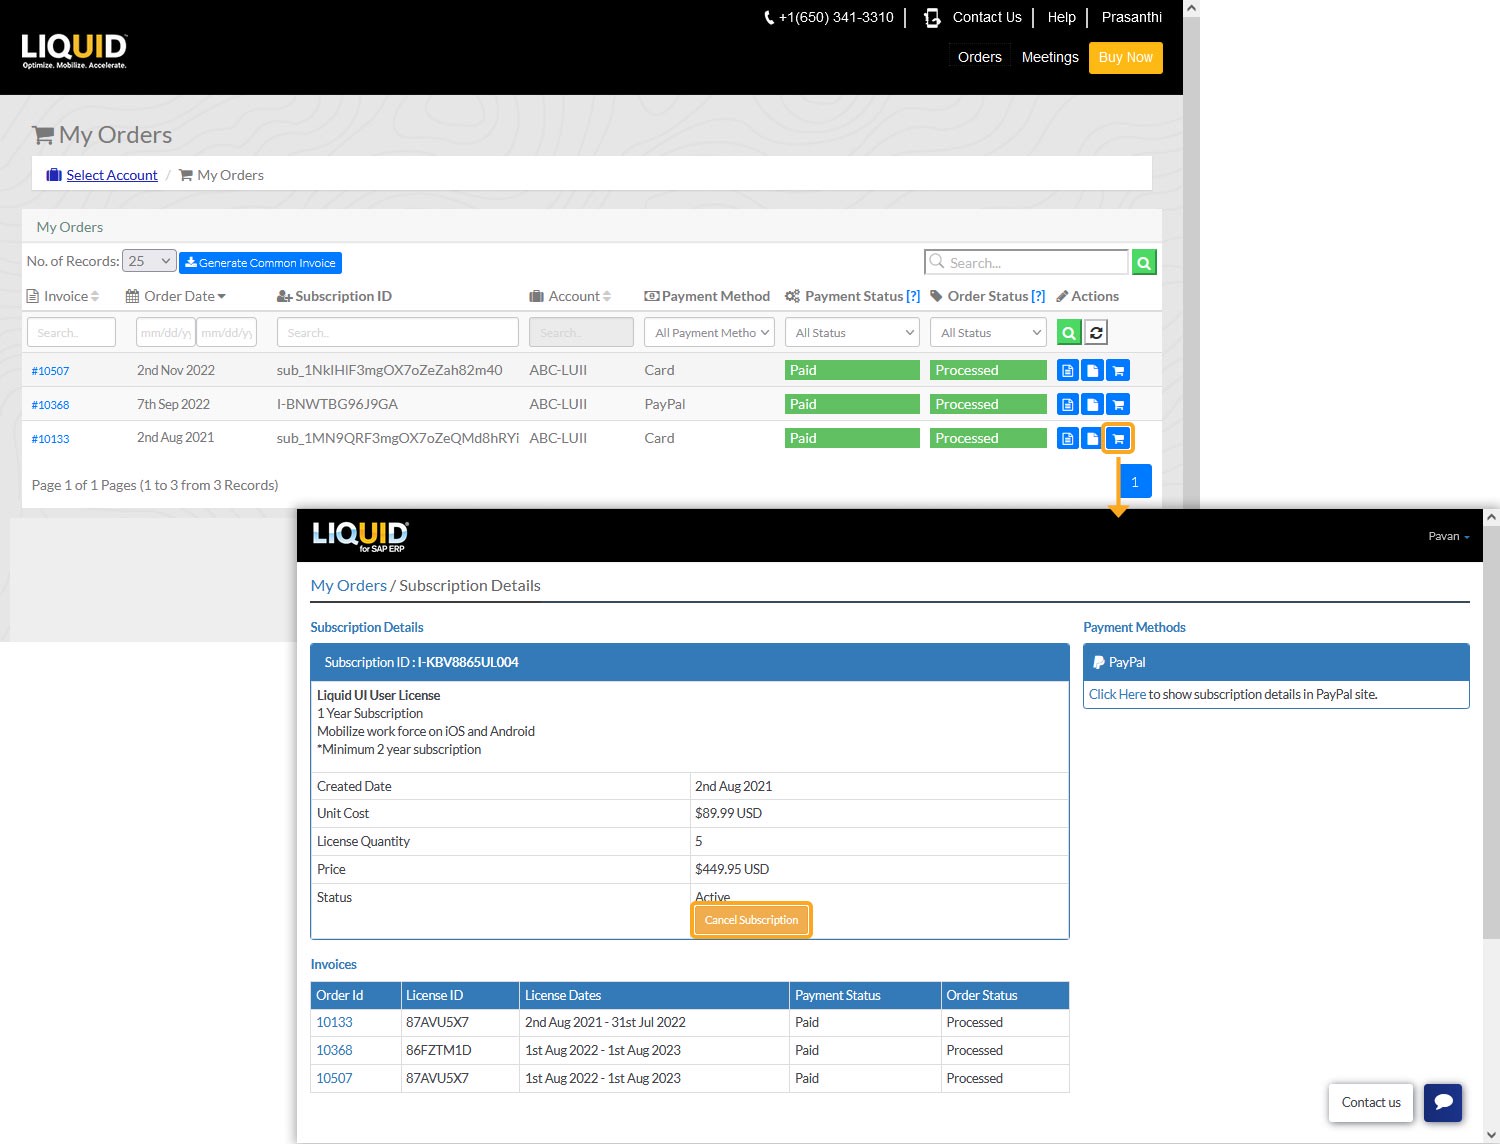1500x1144 pixels.
Task: Click Order Status help [?] link
Action: click(1038, 296)
